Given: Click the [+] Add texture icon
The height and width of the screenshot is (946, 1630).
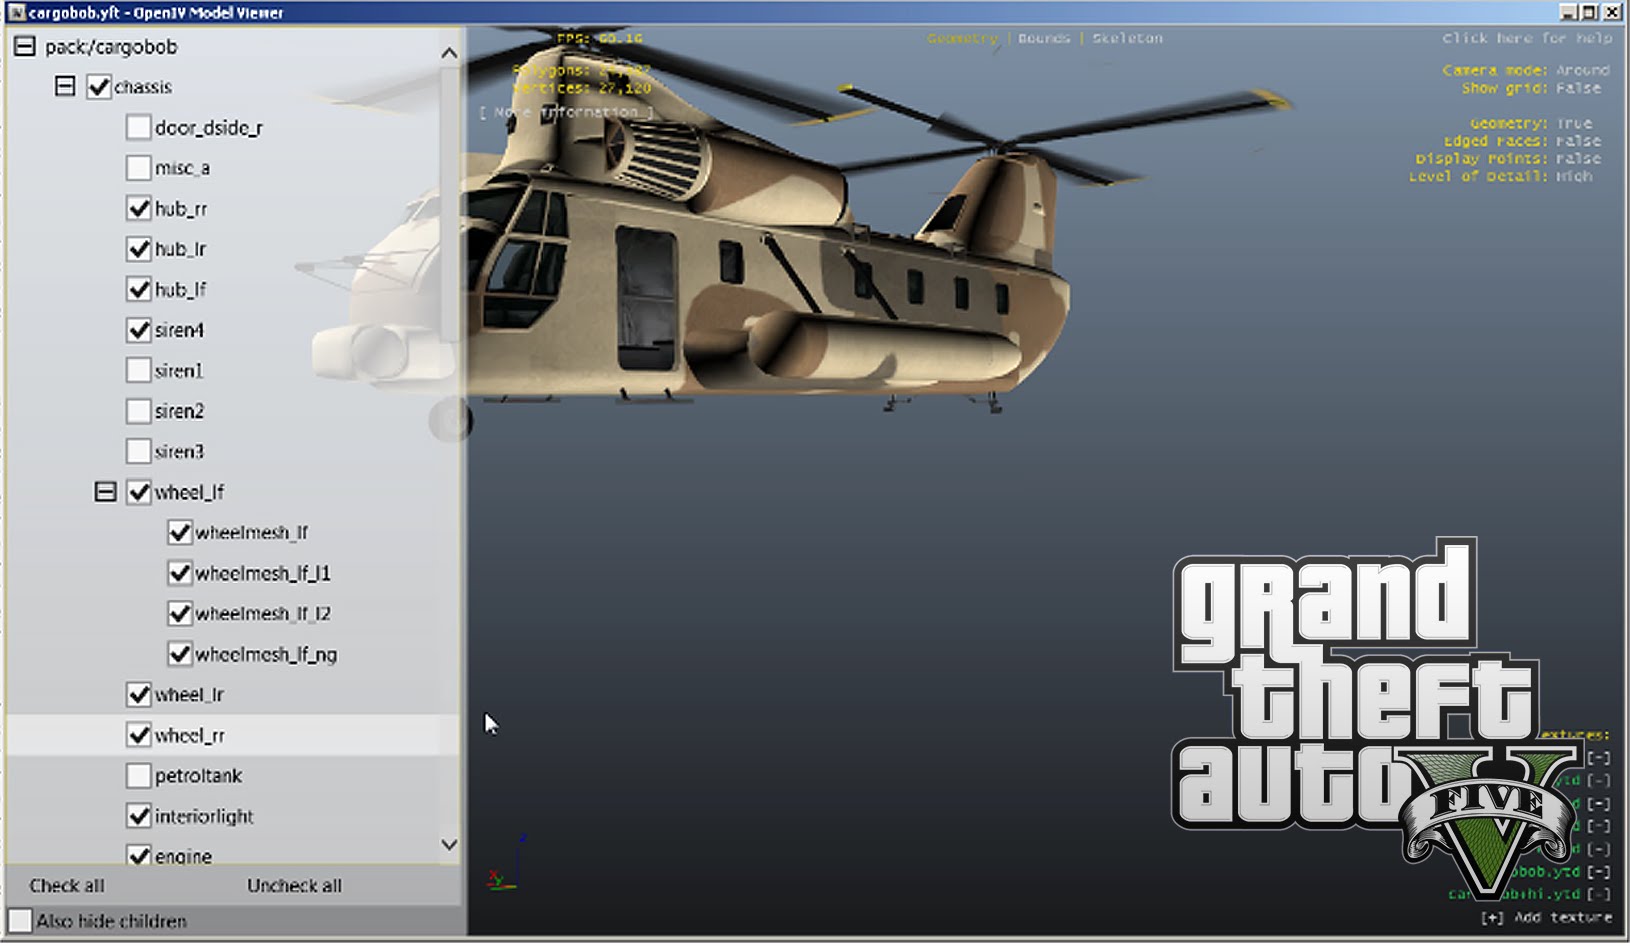Looking at the screenshot, I should click(x=1491, y=918).
